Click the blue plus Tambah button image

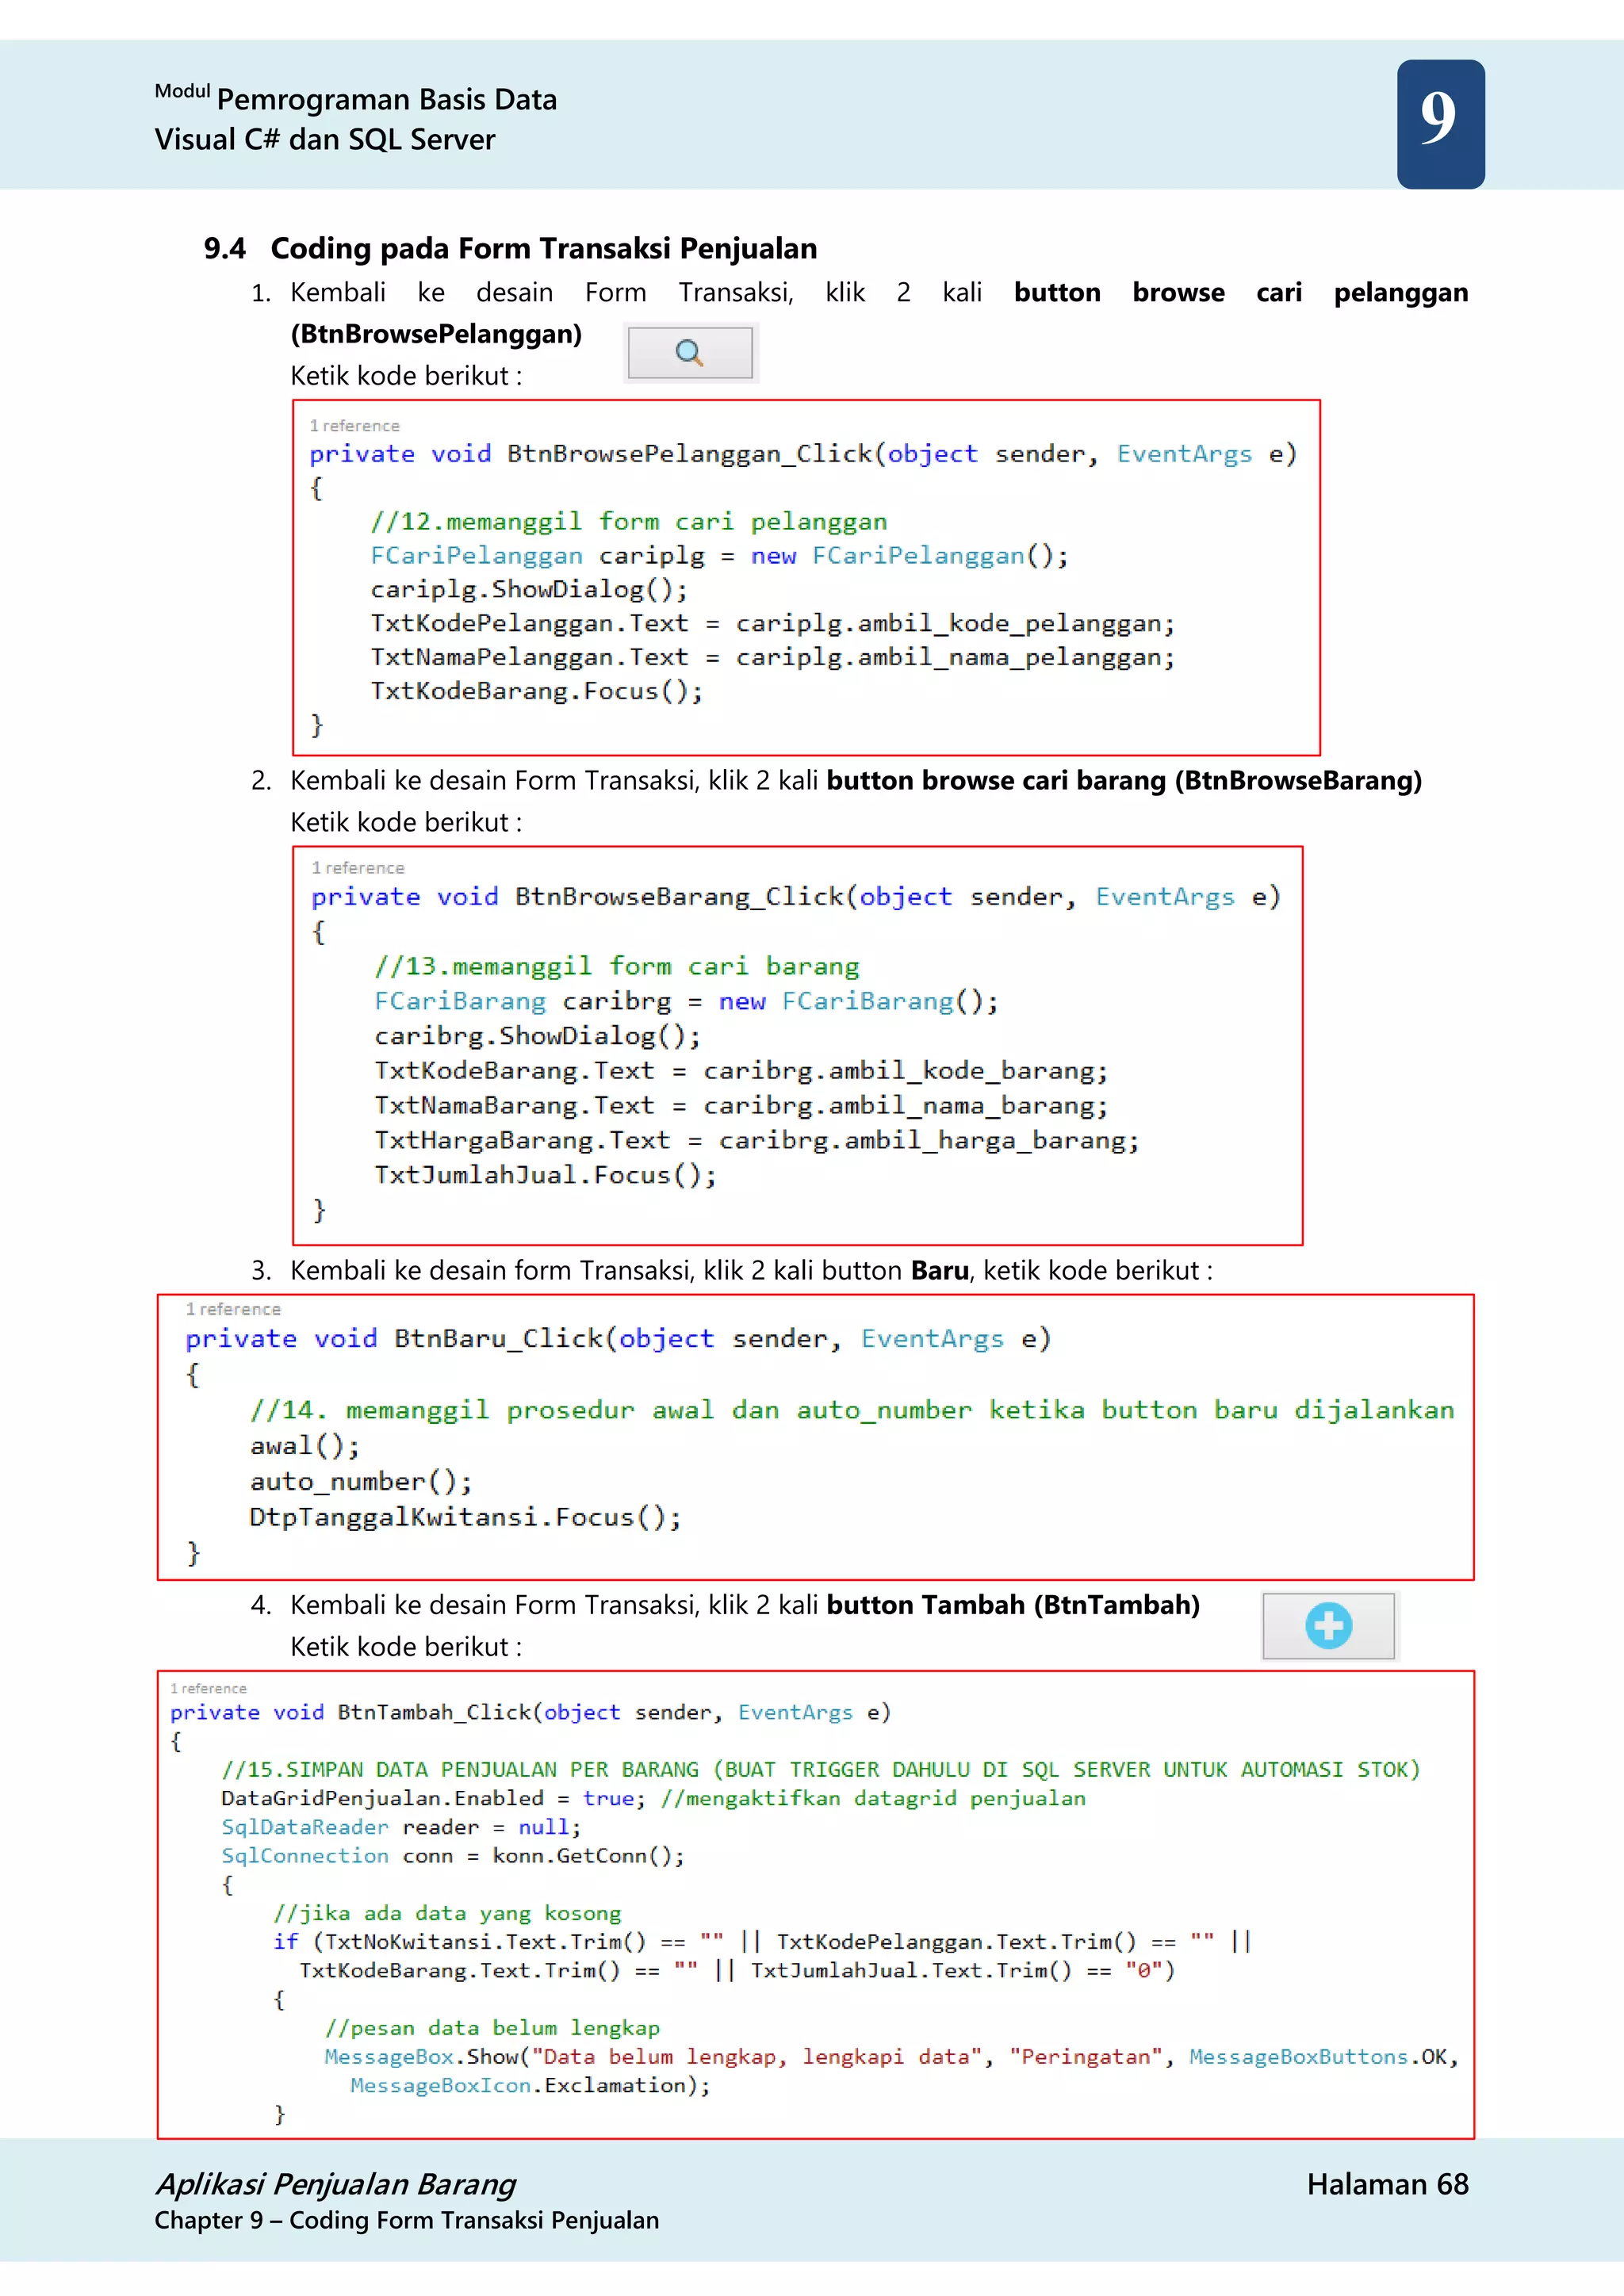(x=1328, y=1625)
